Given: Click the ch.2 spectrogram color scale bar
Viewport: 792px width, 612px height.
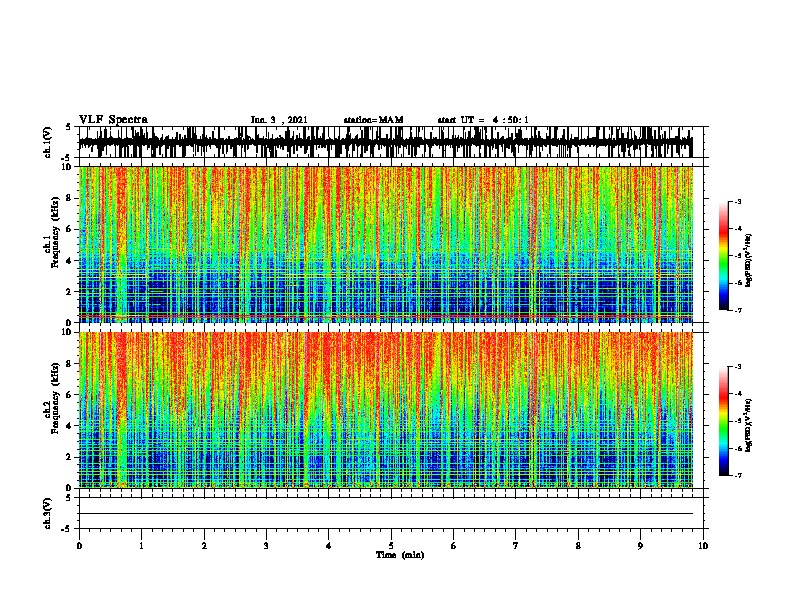Looking at the screenshot, I should click(x=723, y=421).
